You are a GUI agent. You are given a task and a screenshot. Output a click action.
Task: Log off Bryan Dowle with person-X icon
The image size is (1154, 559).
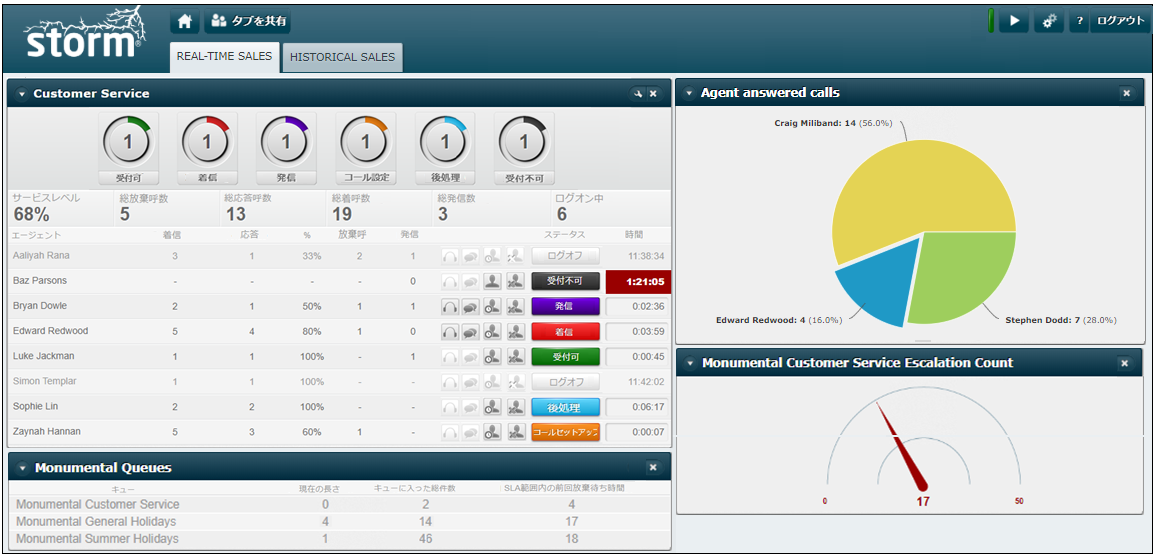(x=516, y=306)
